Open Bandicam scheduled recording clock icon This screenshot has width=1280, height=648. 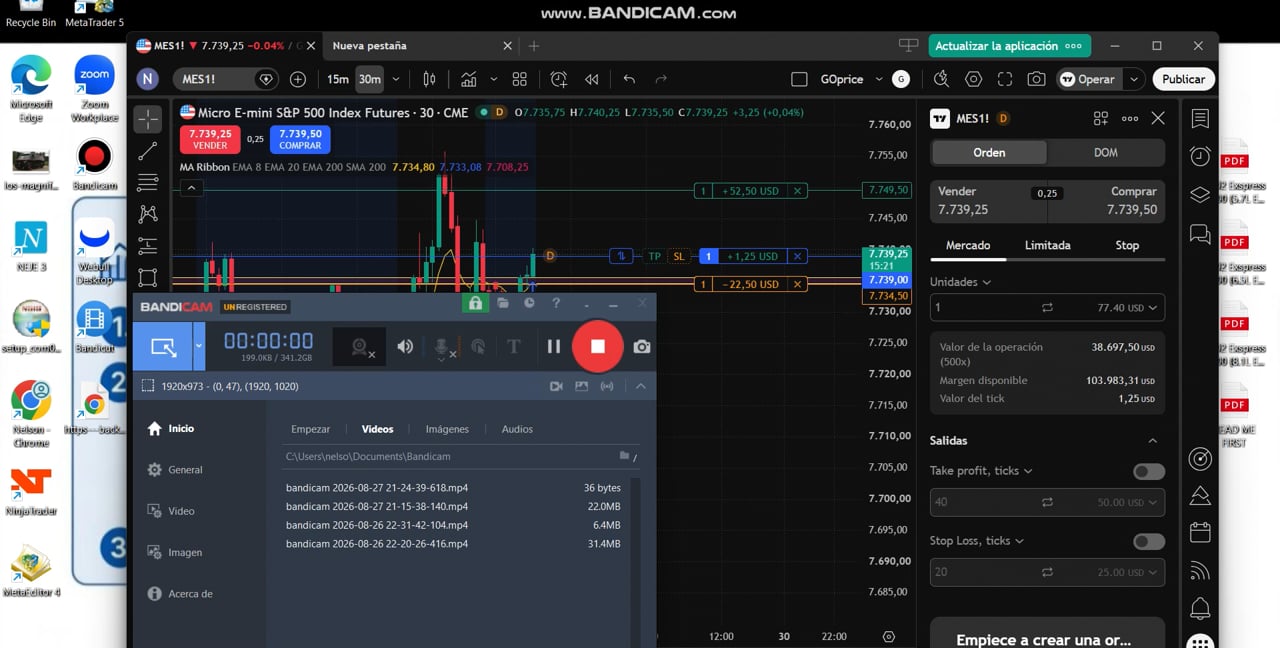click(x=529, y=303)
